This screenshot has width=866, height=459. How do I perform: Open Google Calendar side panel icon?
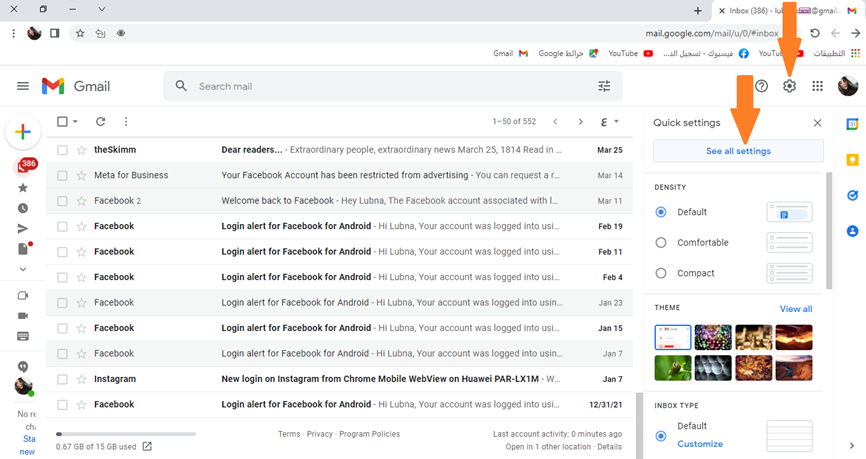pos(853,124)
